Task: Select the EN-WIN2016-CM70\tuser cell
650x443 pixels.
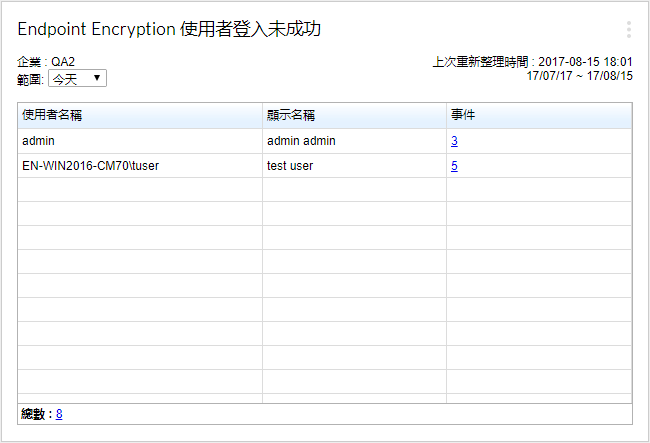Action: (90, 166)
